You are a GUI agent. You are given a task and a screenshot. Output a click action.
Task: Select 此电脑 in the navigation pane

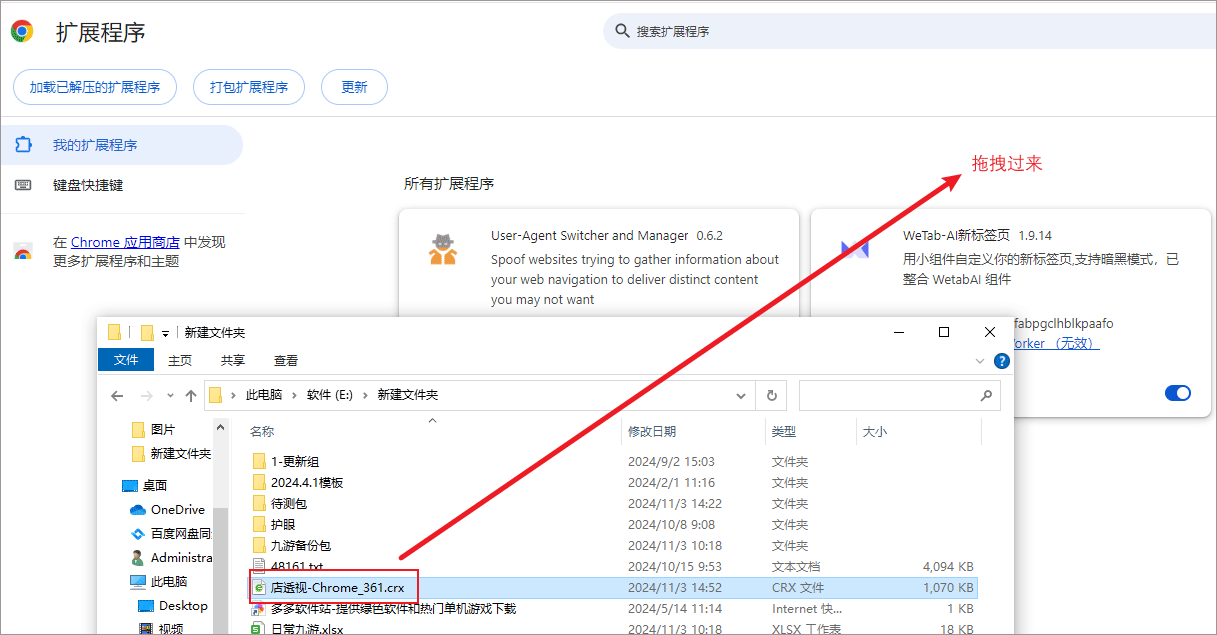(x=158, y=581)
